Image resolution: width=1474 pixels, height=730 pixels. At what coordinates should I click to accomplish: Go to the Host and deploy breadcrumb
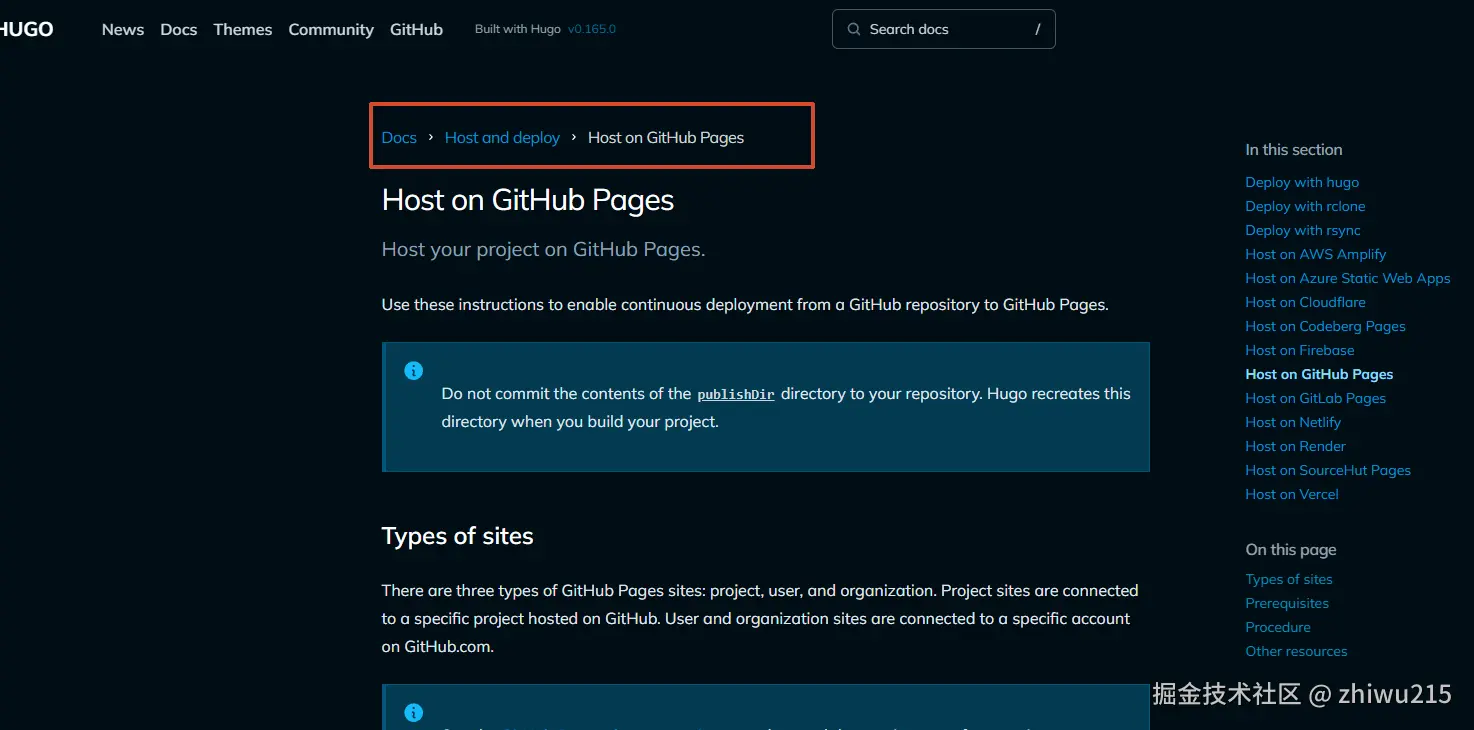tap(502, 137)
